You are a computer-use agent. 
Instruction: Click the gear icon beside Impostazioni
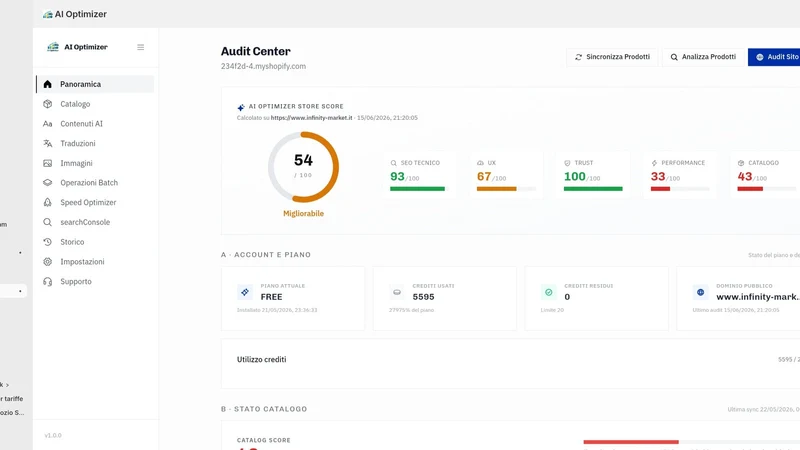click(47, 262)
